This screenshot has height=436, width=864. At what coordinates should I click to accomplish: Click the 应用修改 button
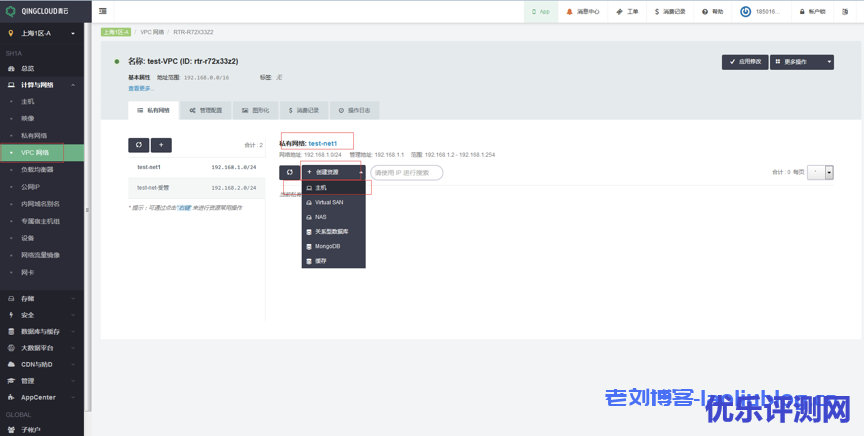pos(745,62)
